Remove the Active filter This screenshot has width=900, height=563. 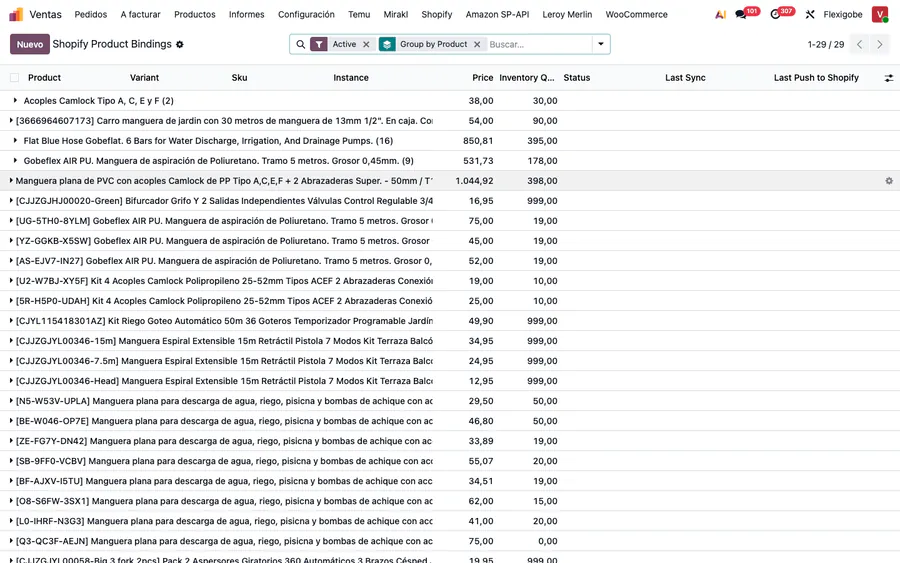pos(366,44)
